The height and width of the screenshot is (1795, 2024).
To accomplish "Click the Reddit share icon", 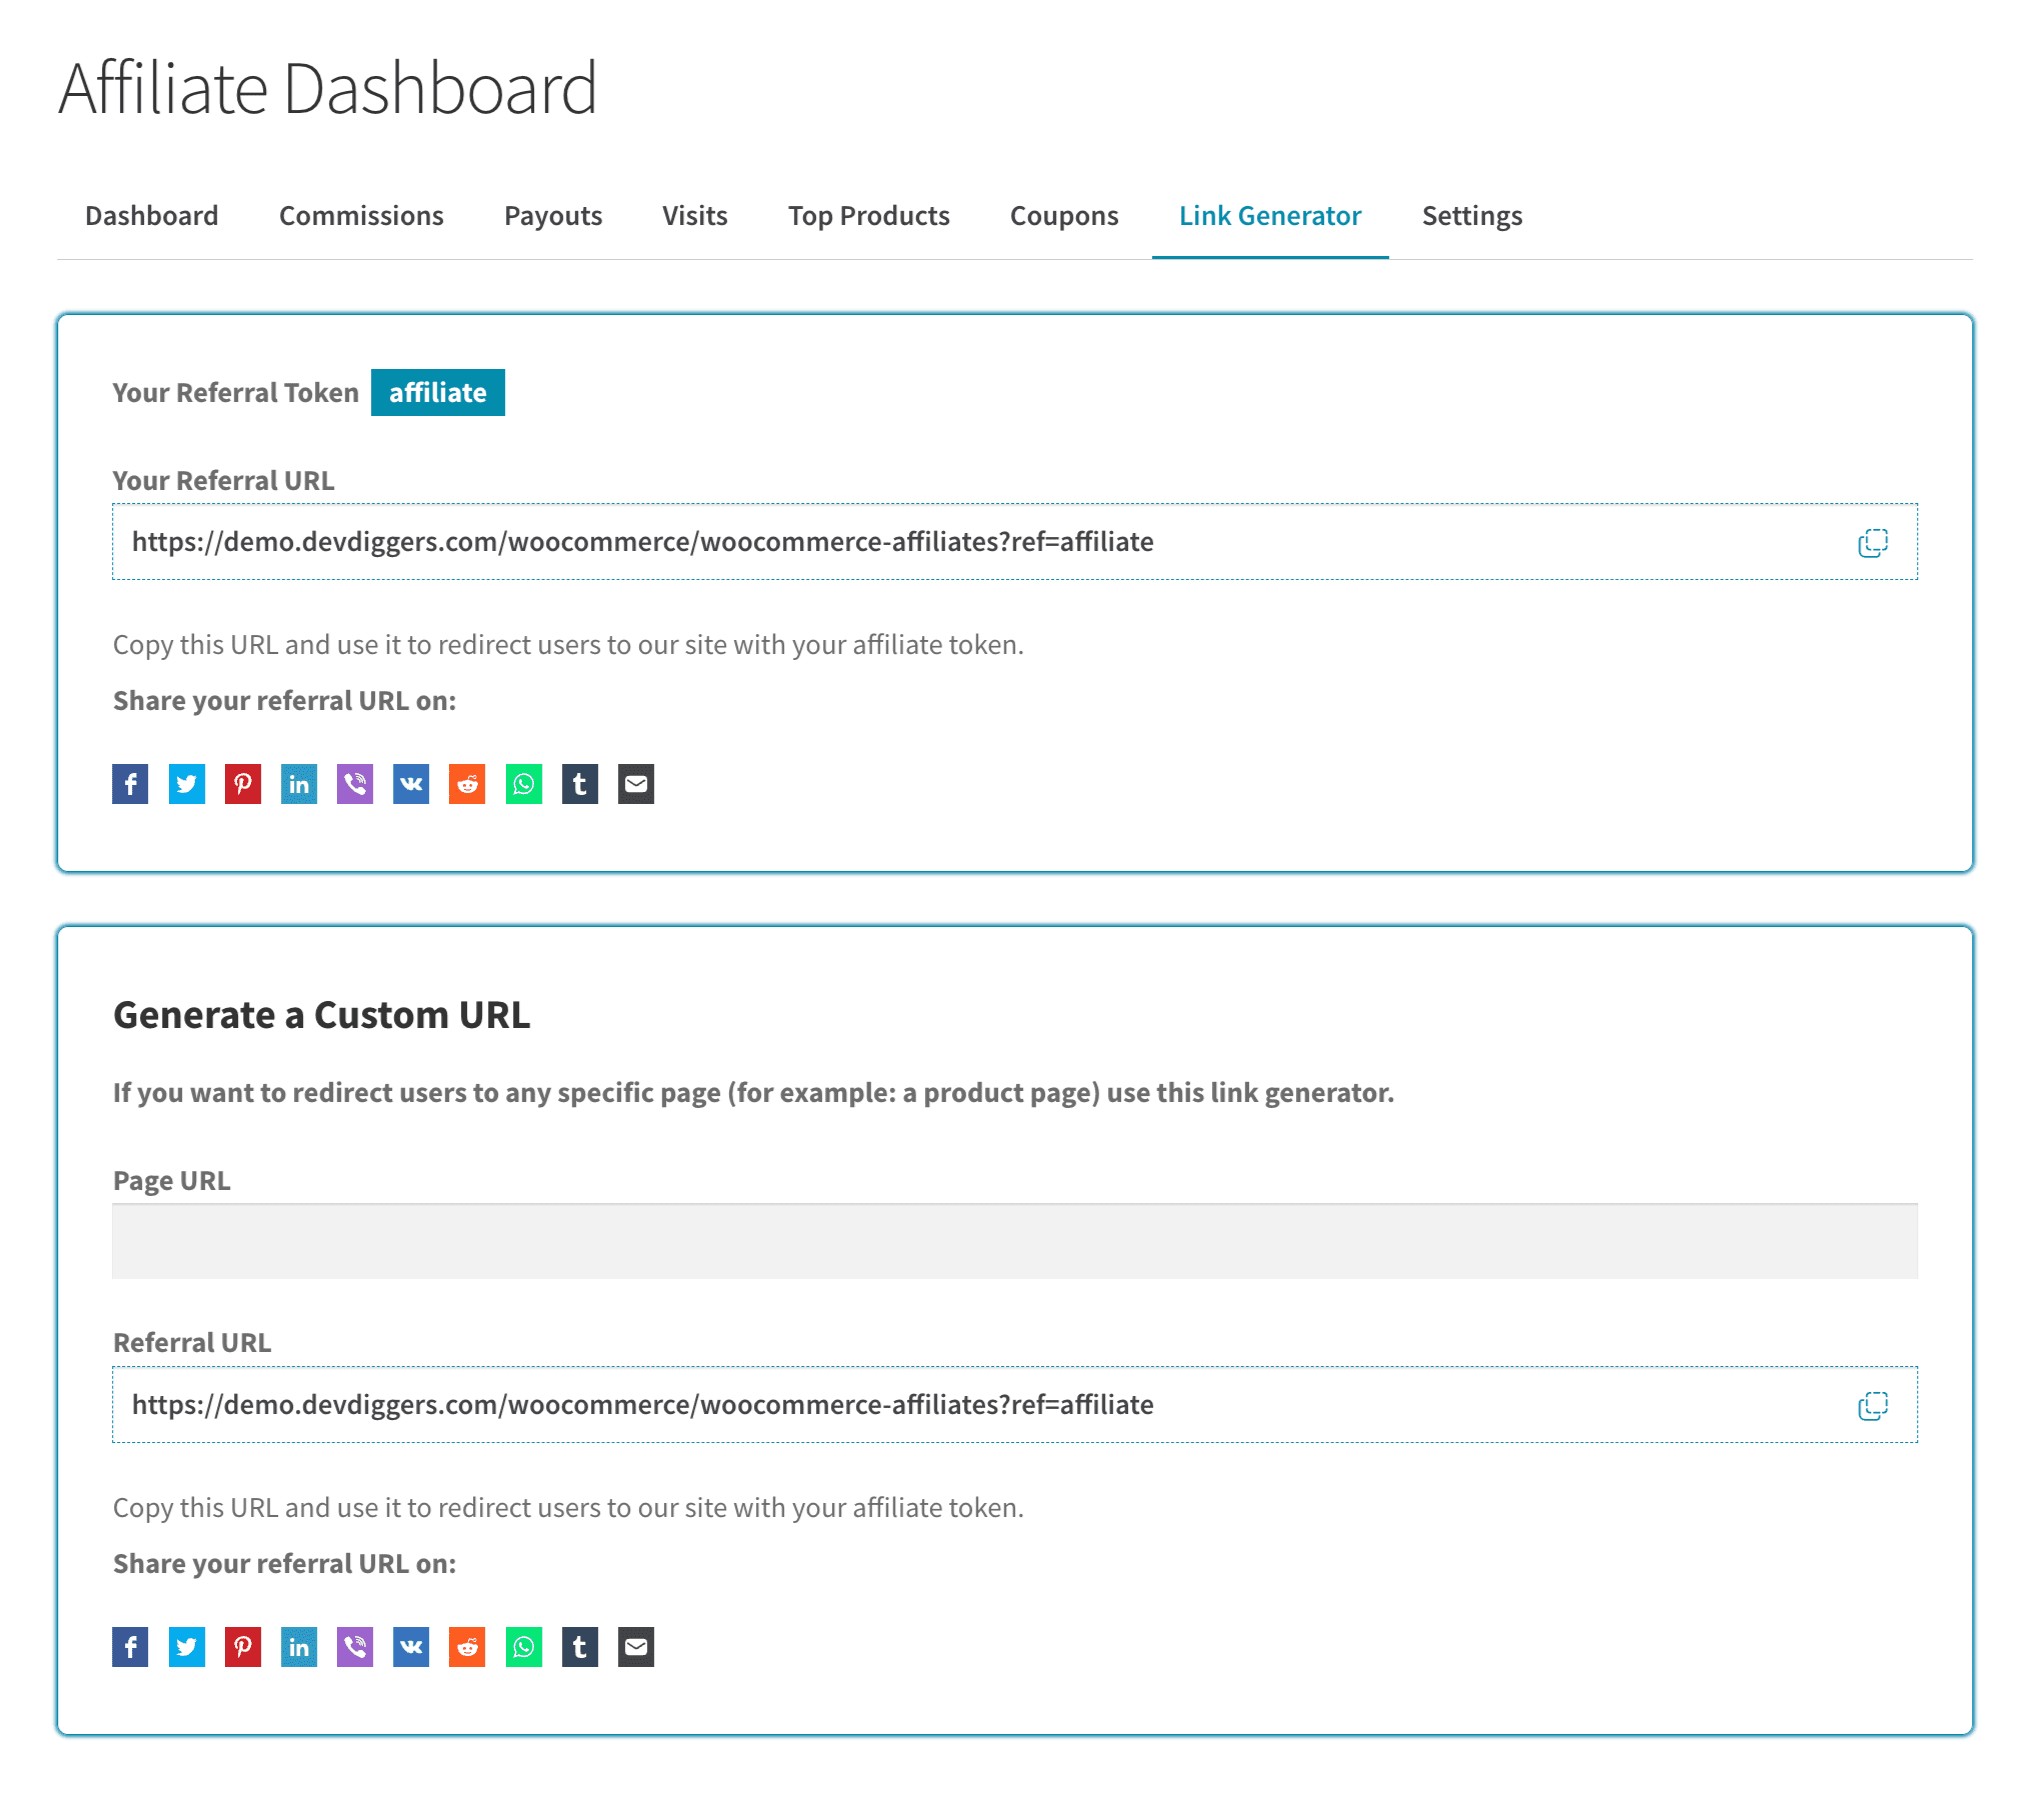I will (468, 783).
